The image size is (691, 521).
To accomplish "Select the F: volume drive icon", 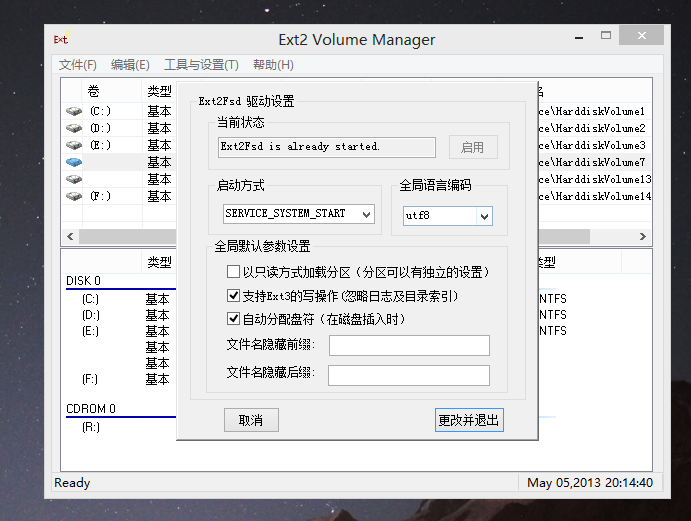I will click(74, 196).
